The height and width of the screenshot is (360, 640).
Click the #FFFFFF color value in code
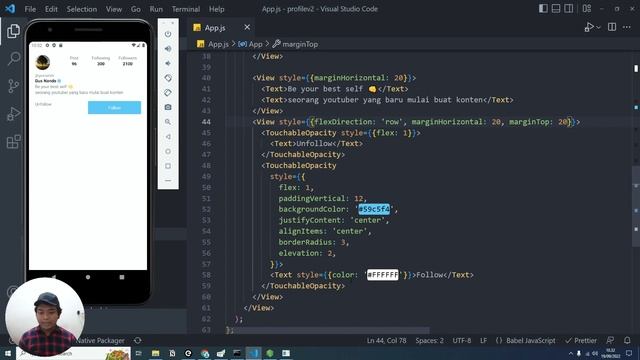point(382,275)
